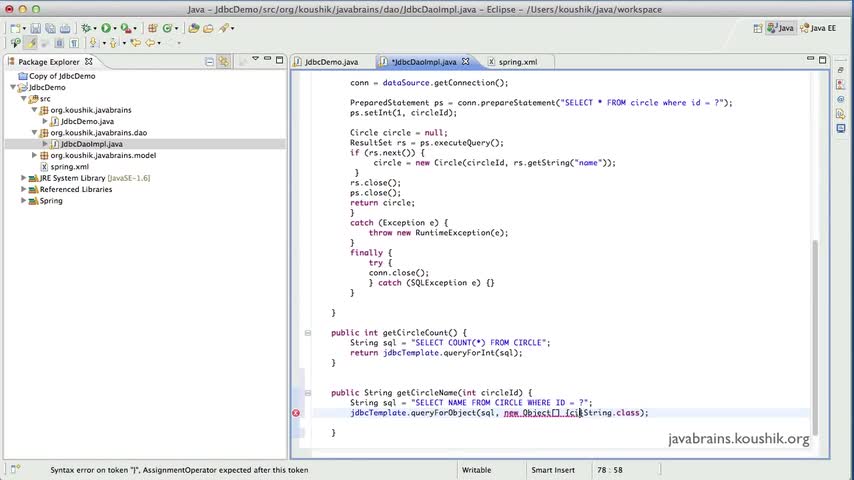Click the Print icon in toolbar
The height and width of the screenshot is (480, 854).
click(x=65, y=28)
